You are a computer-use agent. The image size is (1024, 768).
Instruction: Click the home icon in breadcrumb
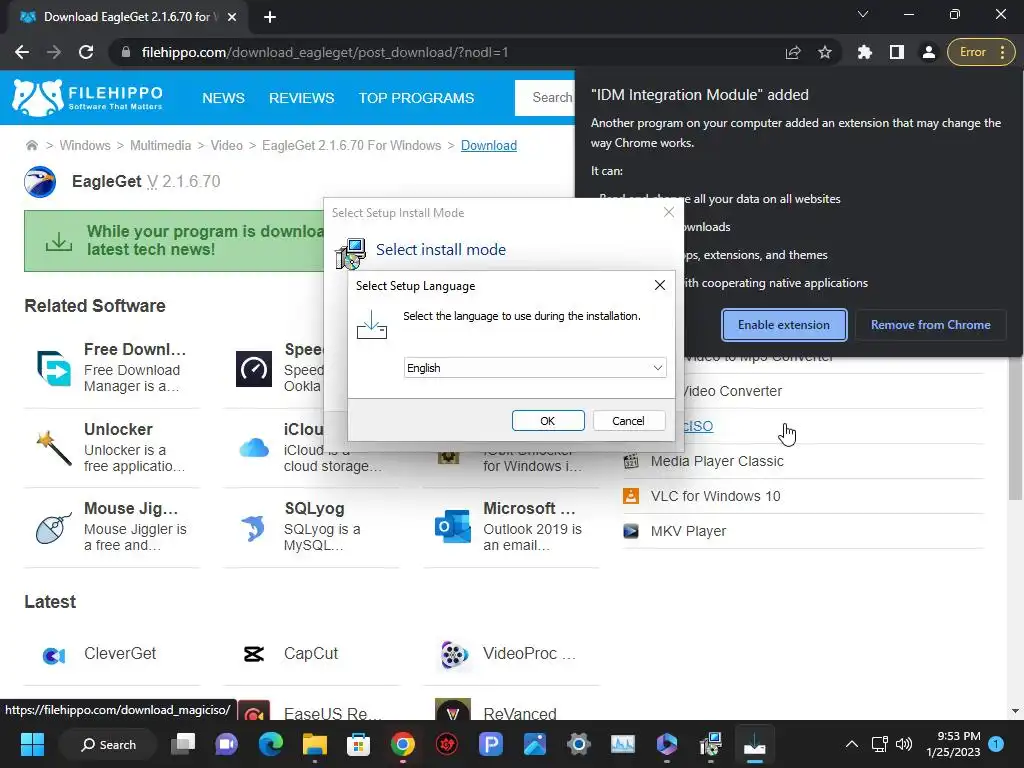click(x=31, y=145)
